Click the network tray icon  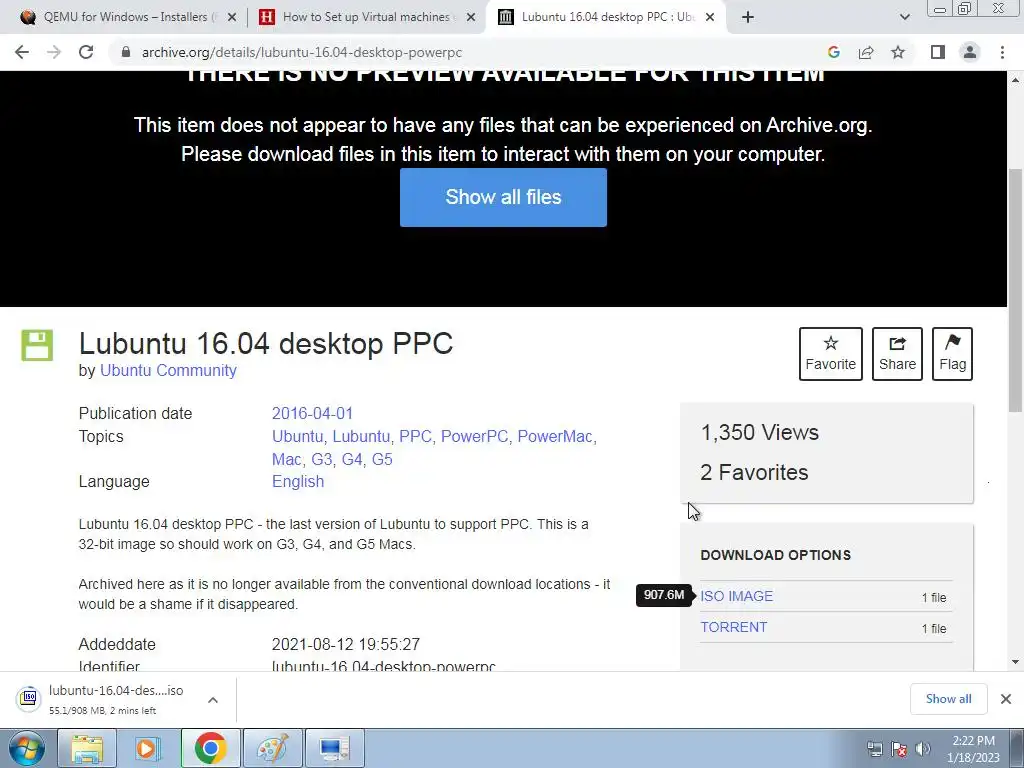(x=874, y=748)
